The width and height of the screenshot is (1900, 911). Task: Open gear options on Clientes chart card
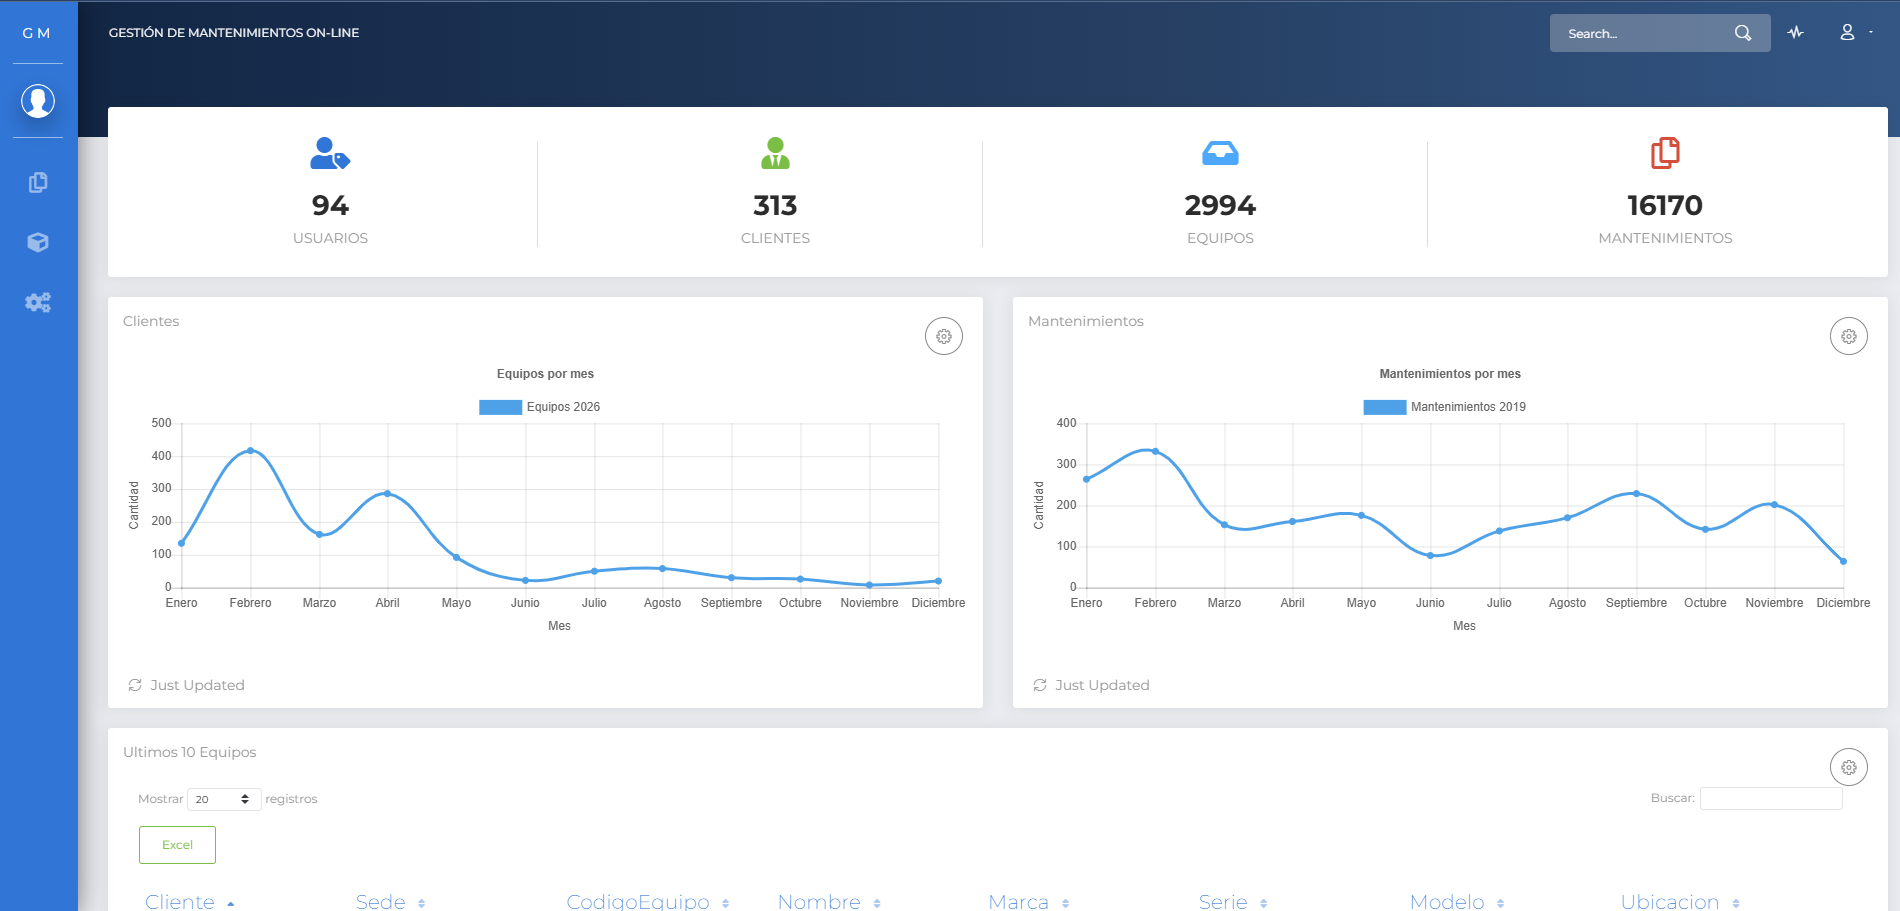[944, 336]
